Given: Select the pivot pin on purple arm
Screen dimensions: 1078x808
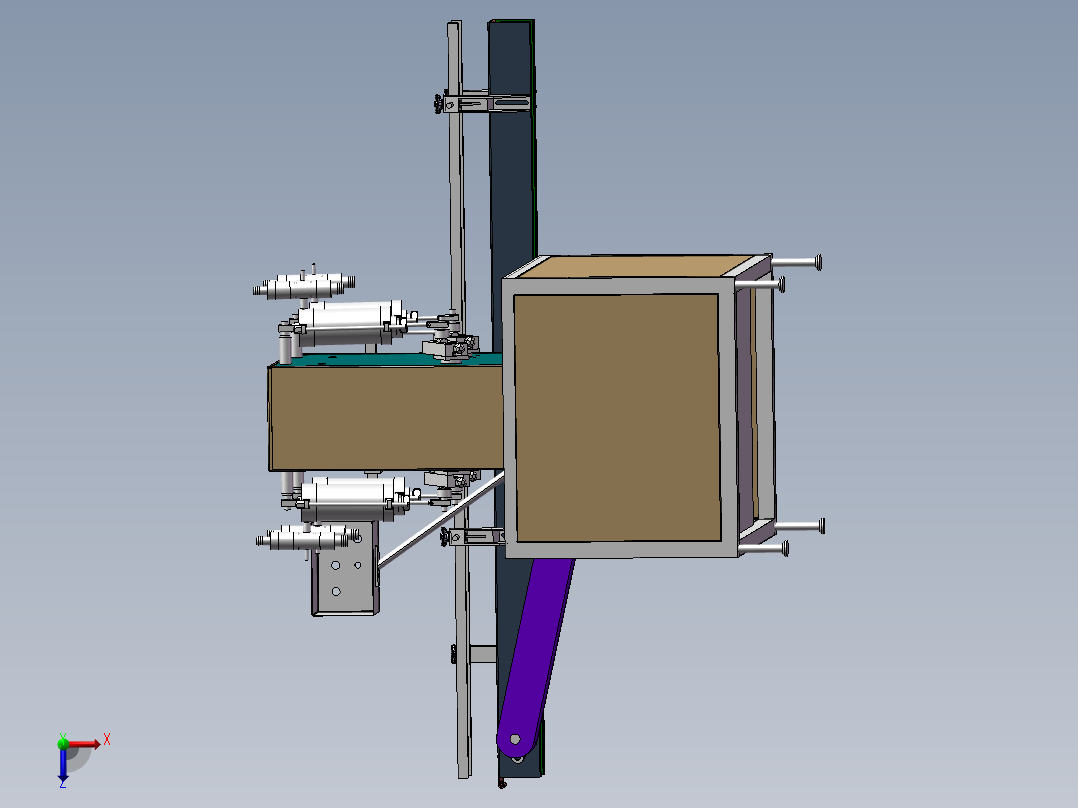Looking at the screenshot, I should click(515, 740).
